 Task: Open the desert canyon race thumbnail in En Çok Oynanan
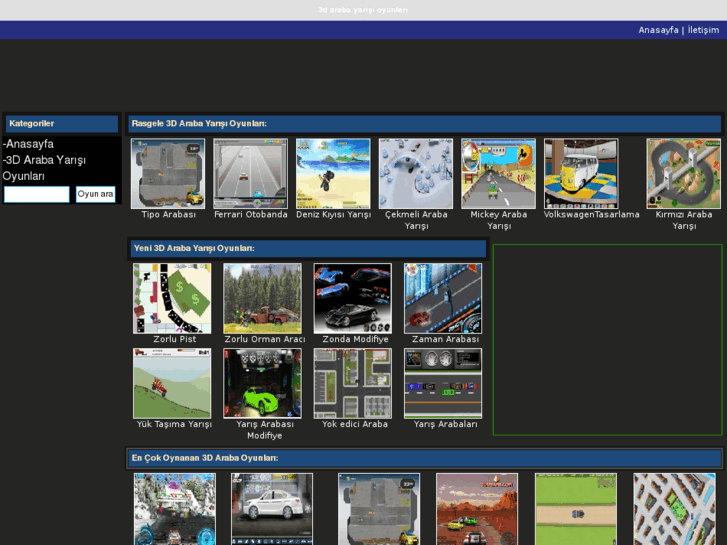[477, 509]
